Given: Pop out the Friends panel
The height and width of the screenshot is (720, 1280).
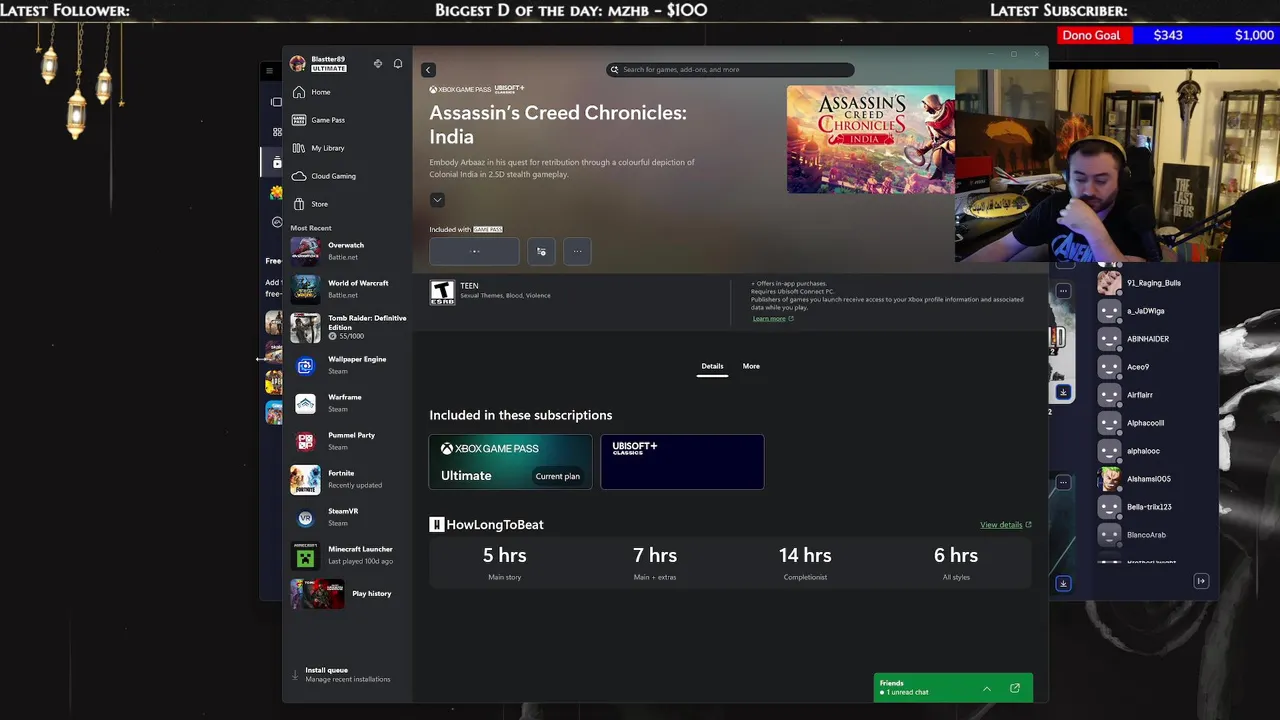Looking at the screenshot, I should click(x=1015, y=688).
